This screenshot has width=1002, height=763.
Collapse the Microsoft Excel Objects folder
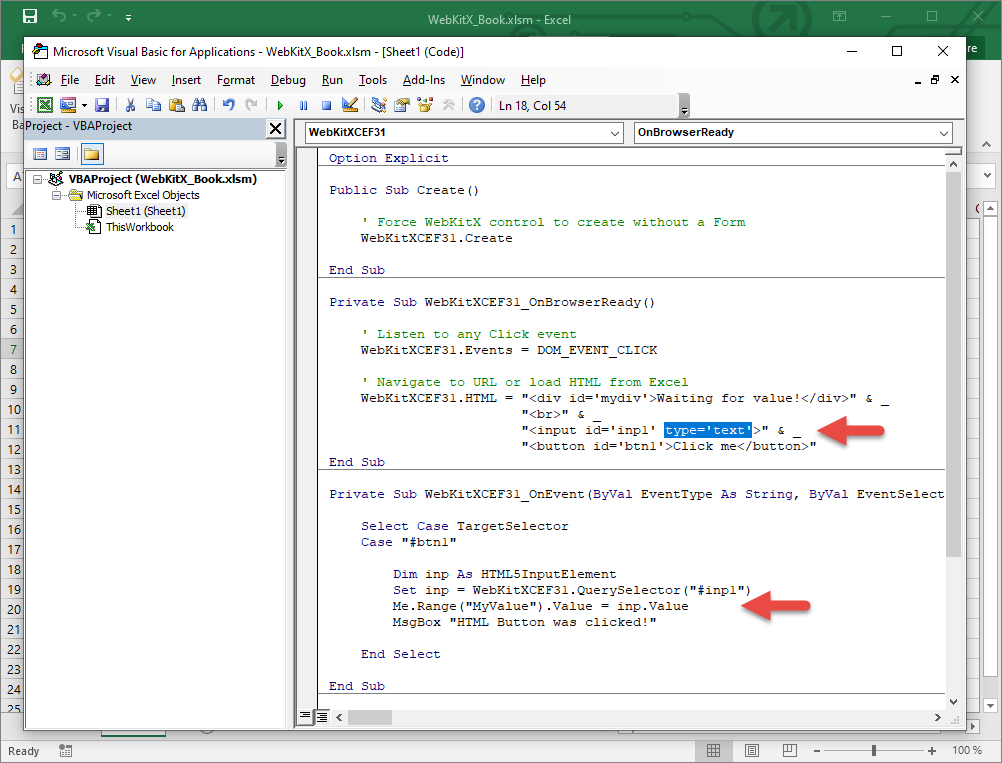(x=56, y=195)
